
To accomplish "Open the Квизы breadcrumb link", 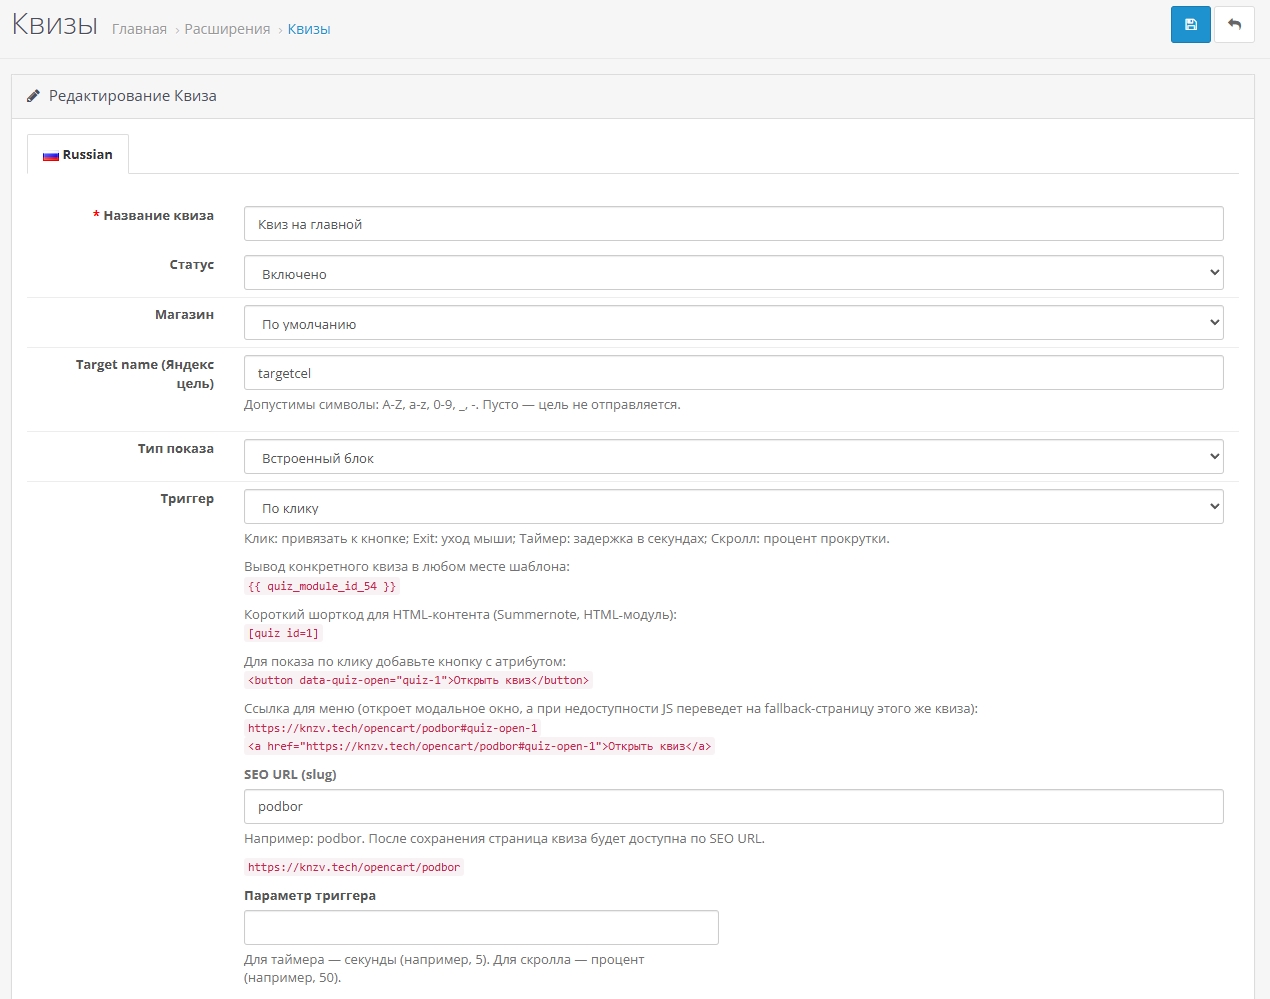I will point(308,29).
